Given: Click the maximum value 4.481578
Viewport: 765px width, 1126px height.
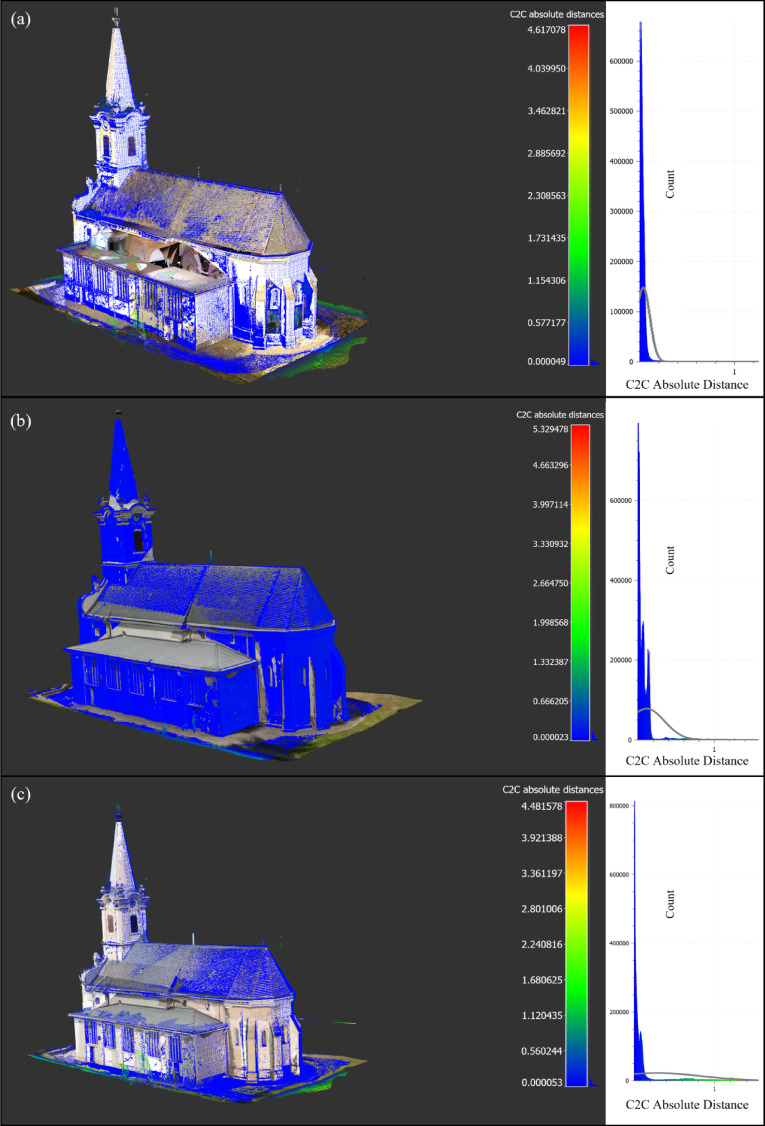Looking at the screenshot, I should pyautogui.click(x=542, y=806).
